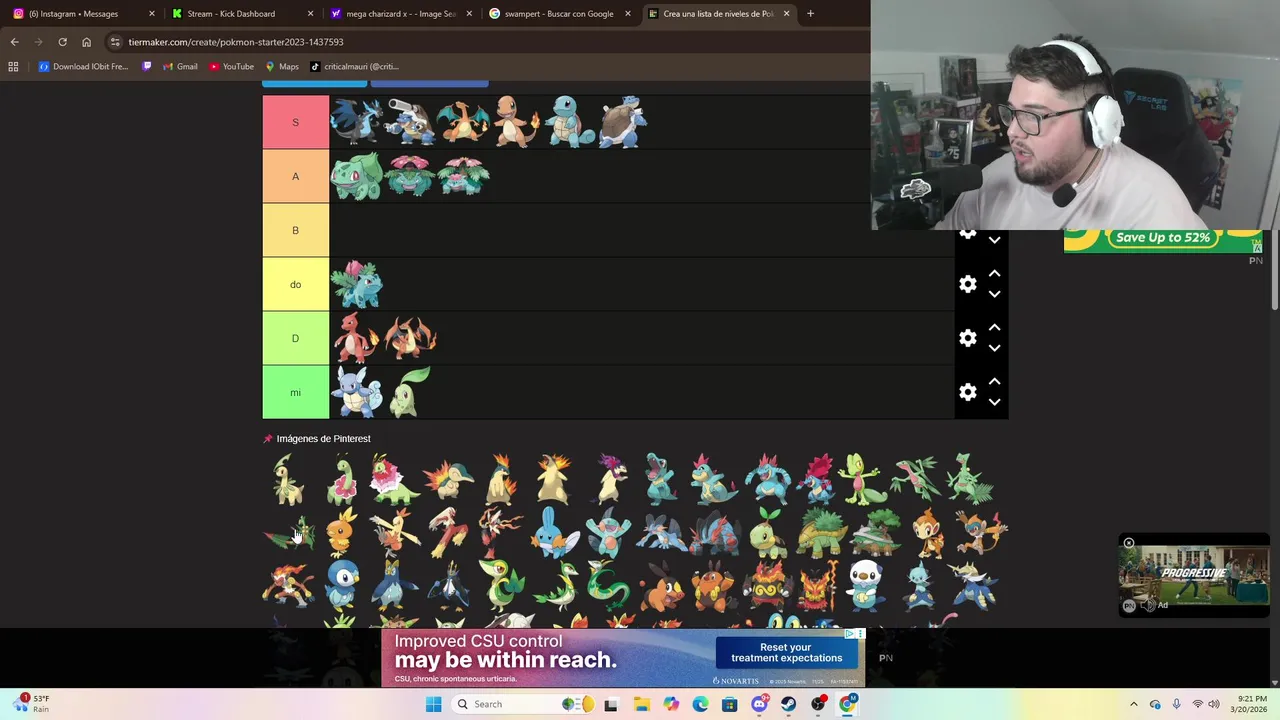Open Gmail bookmark

[x=179, y=67]
